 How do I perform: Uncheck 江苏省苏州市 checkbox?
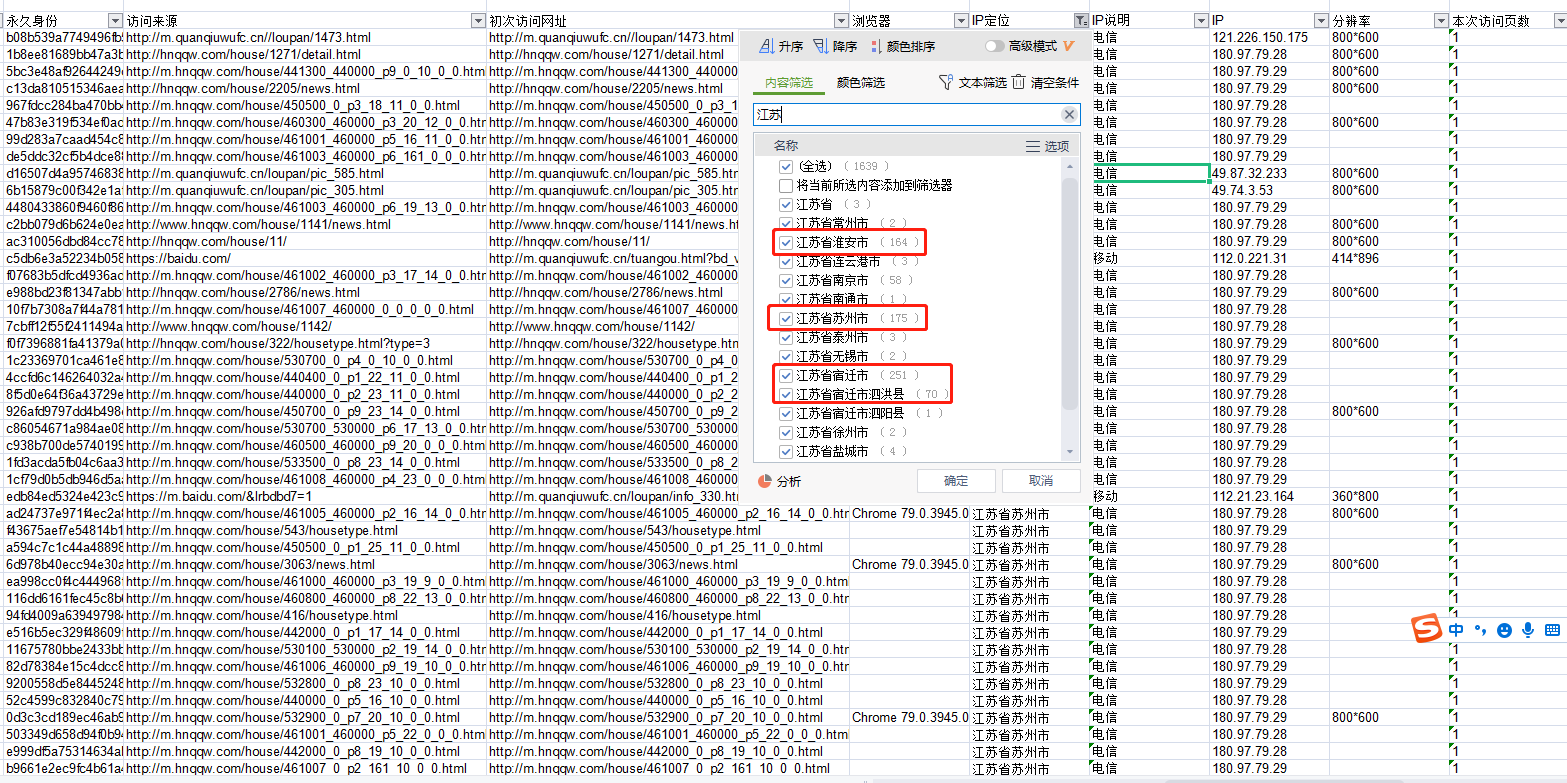(x=786, y=318)
